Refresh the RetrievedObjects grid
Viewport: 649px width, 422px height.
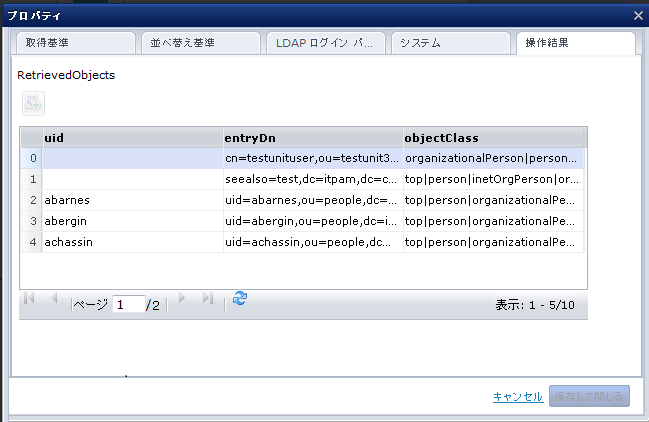(x=240, y=298)
